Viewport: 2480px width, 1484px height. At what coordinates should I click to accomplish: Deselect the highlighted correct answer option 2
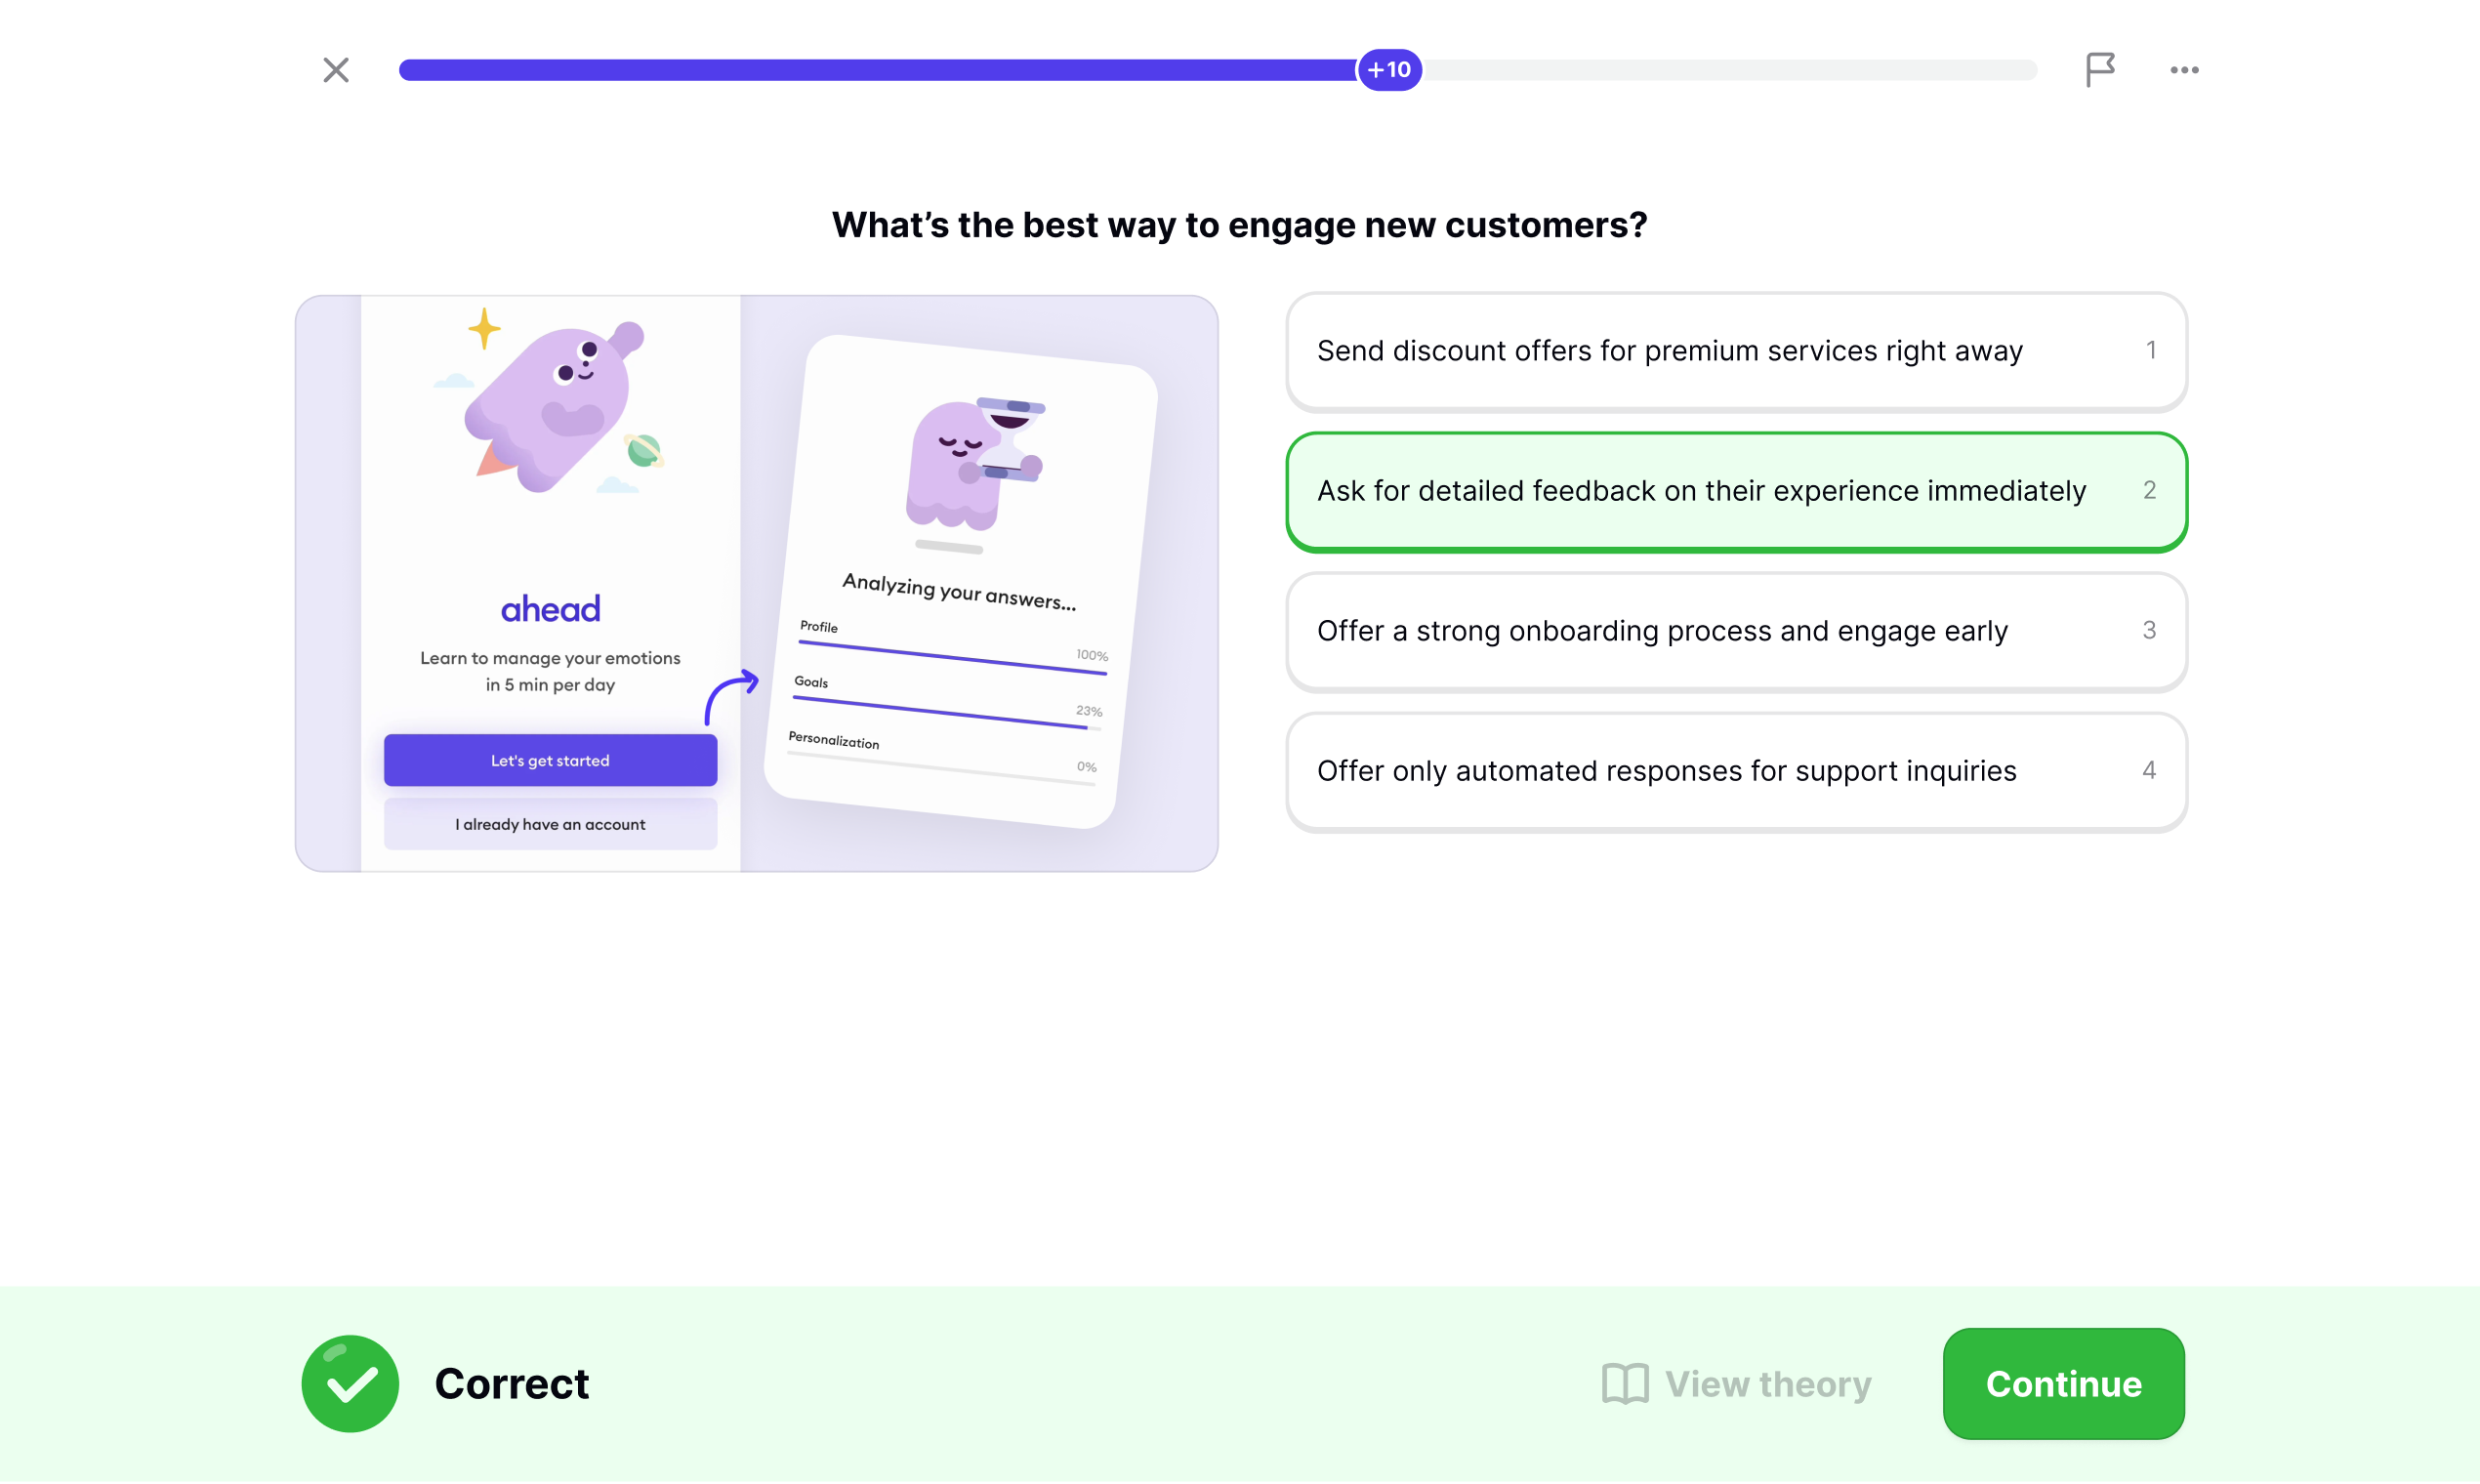click(1736, 491)
